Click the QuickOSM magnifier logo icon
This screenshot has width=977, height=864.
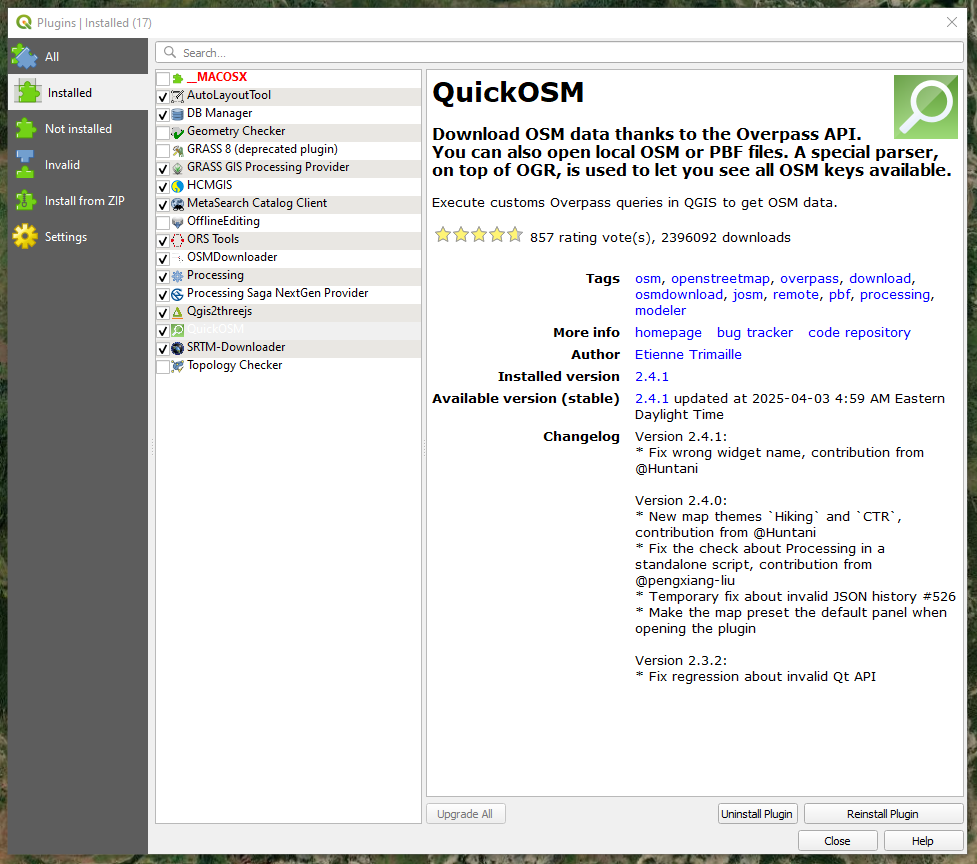click(x=925, y=107)
